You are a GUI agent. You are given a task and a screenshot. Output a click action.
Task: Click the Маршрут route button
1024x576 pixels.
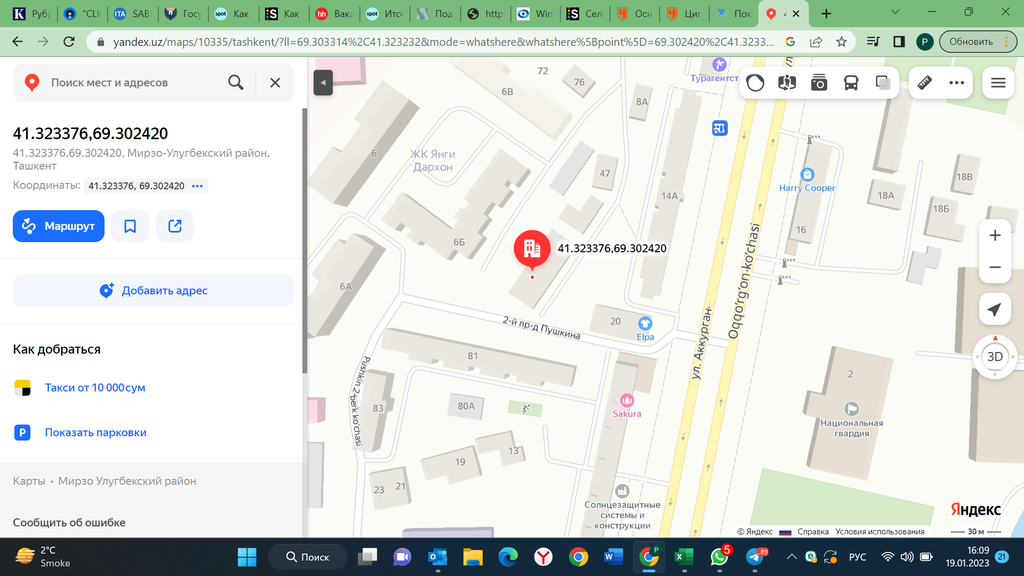(59, 226)
